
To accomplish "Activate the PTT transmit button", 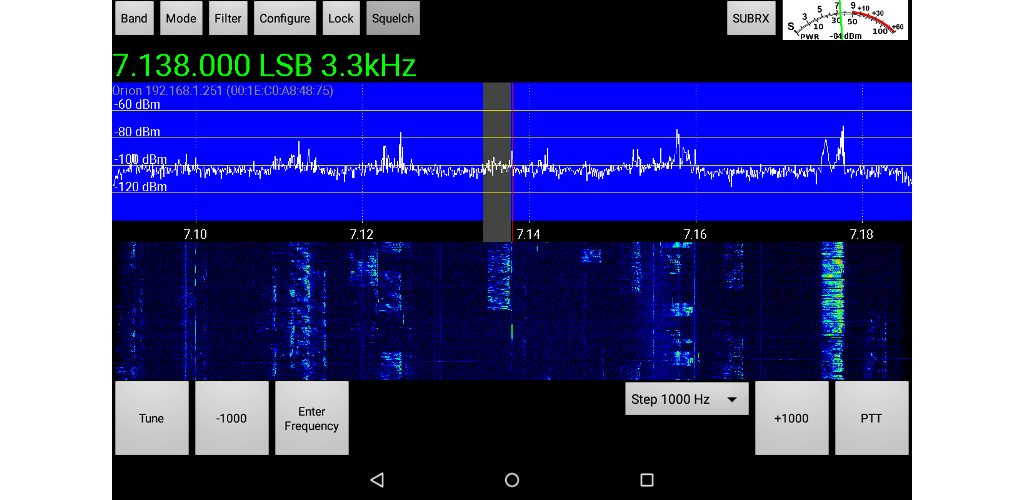I will pyautogui.click(x=872, y=418).
